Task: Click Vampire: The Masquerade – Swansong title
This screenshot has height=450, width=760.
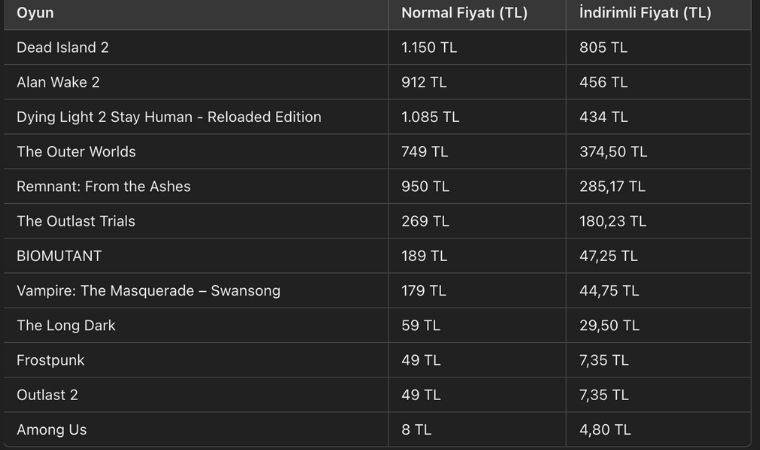Action: 148,291
